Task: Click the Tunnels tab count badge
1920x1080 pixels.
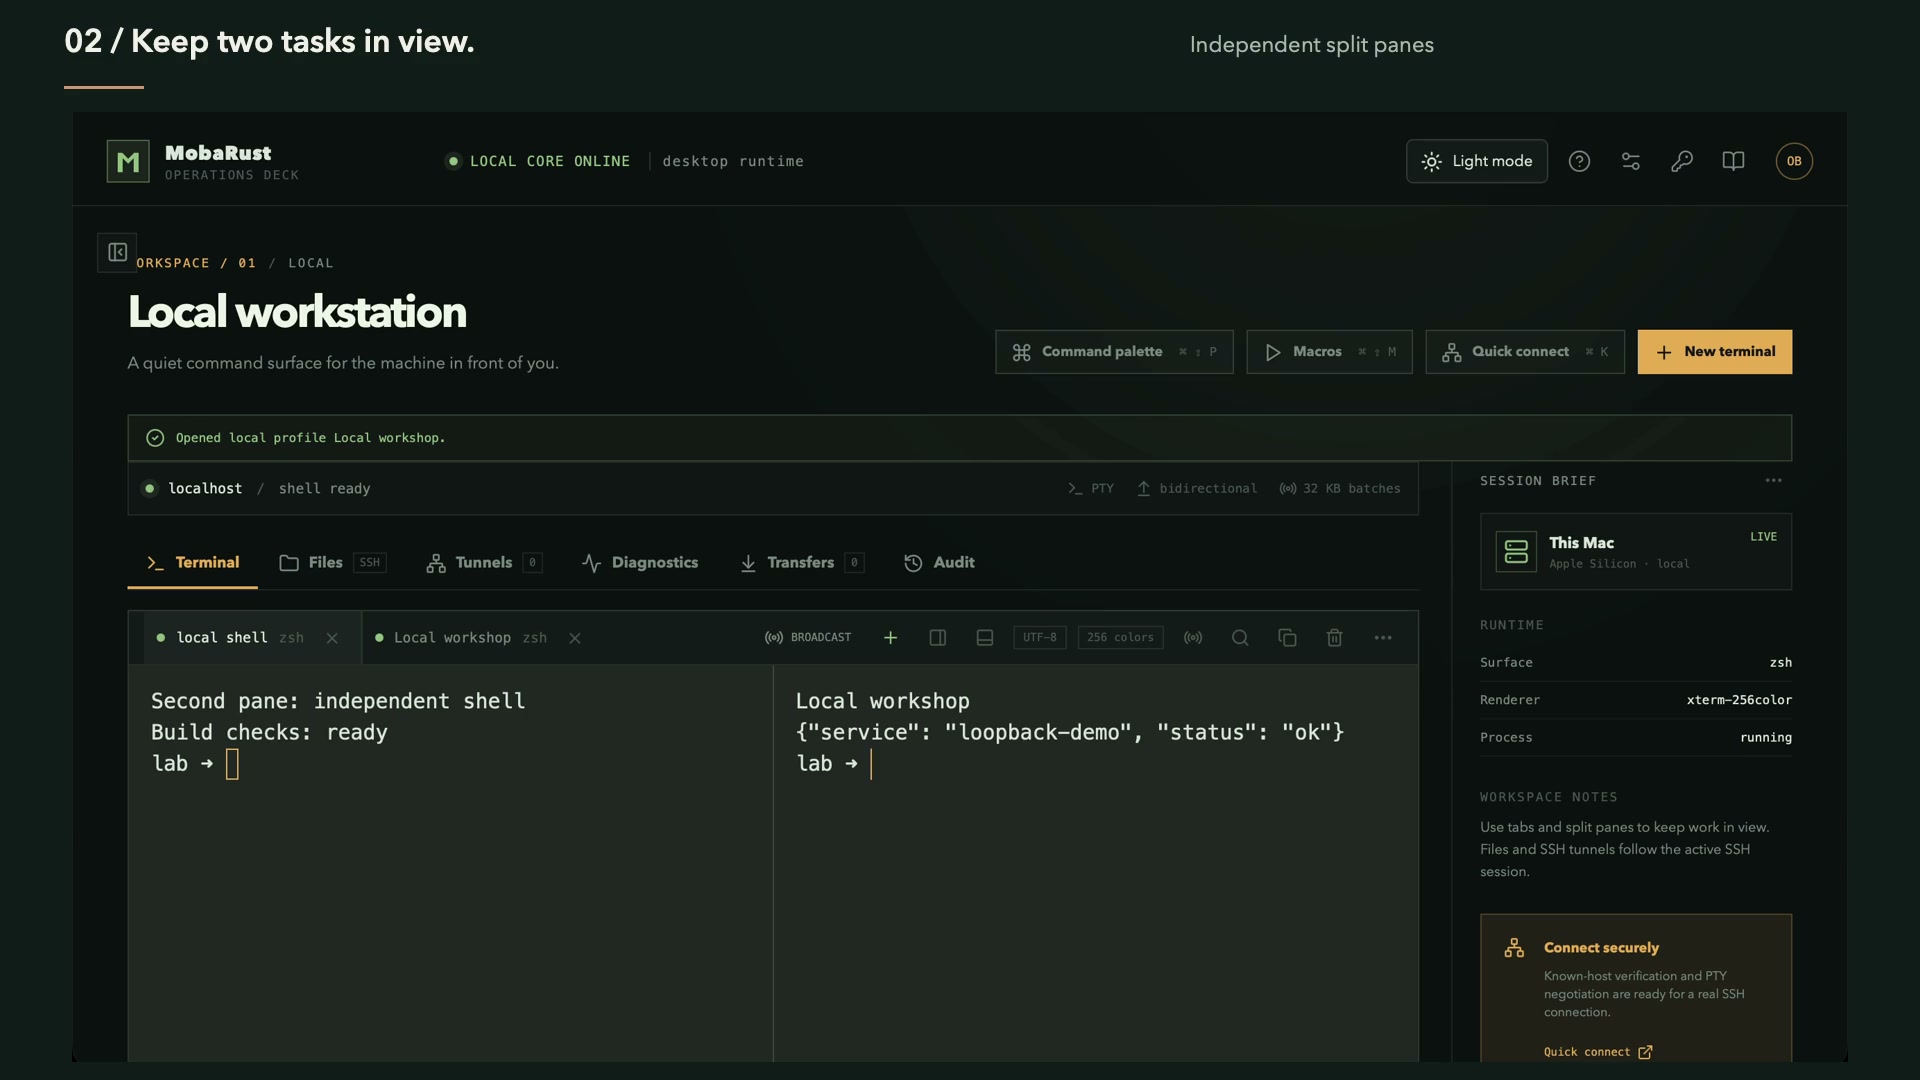Action: [533, 563]
